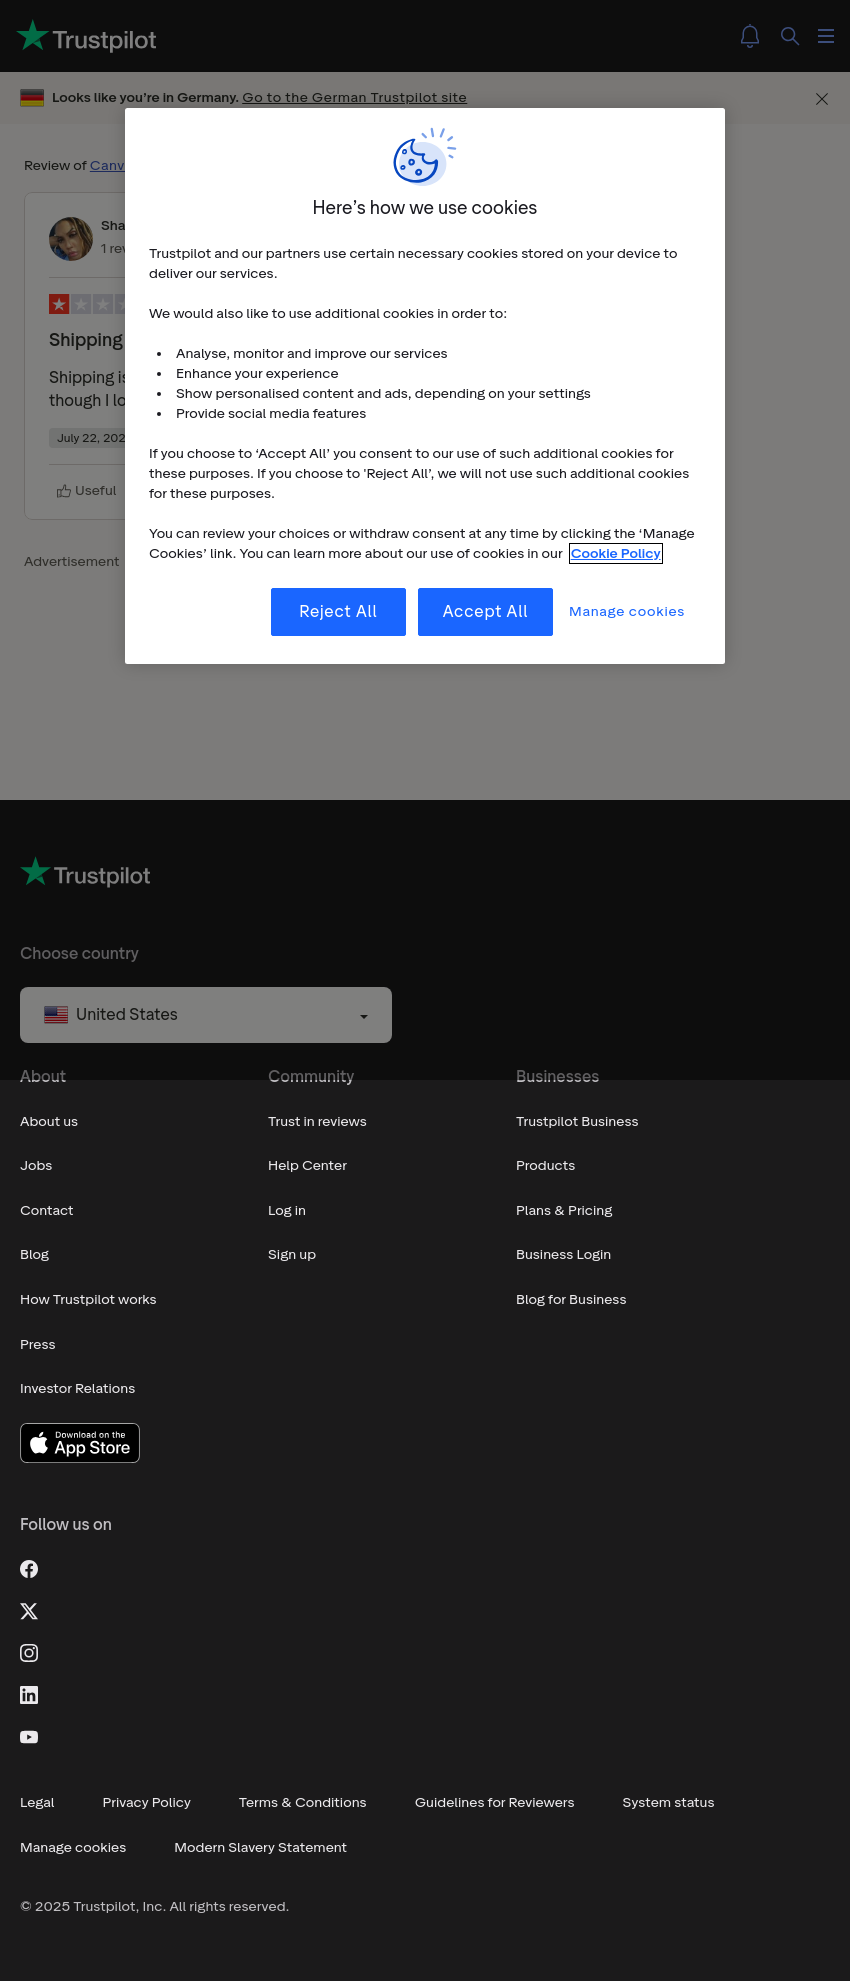Open Business Login link
This screenshot has width=850, height=1981.
pos(564,1255)
